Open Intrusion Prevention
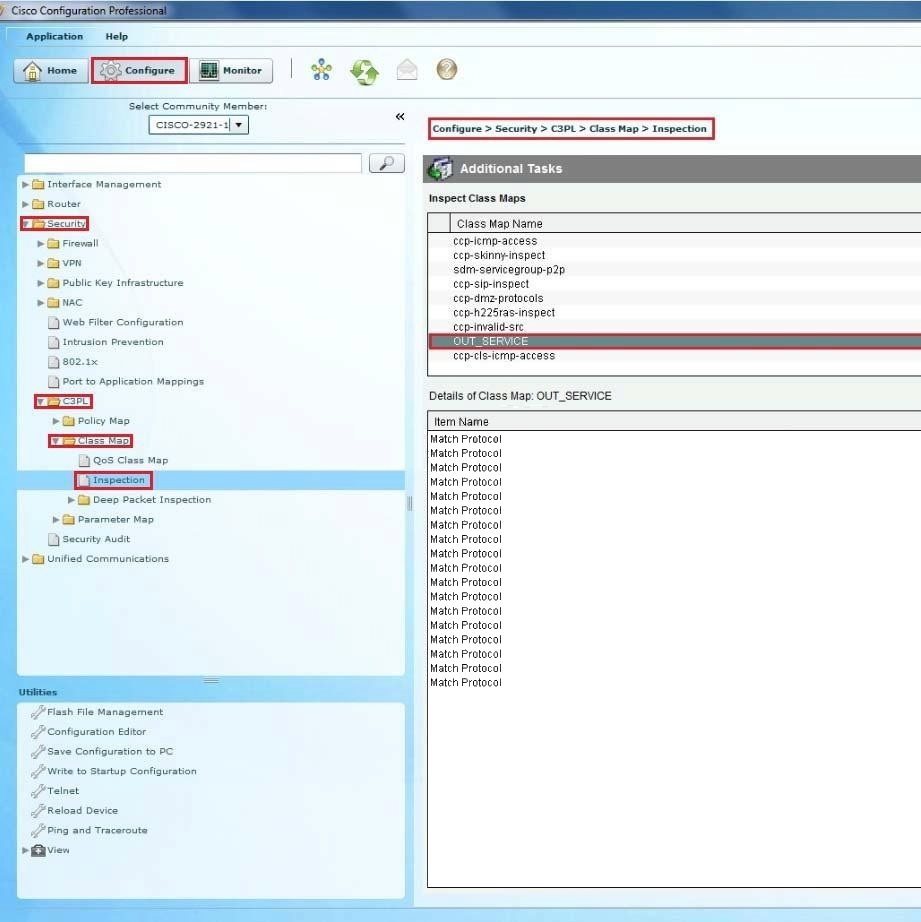 [113, 342]
